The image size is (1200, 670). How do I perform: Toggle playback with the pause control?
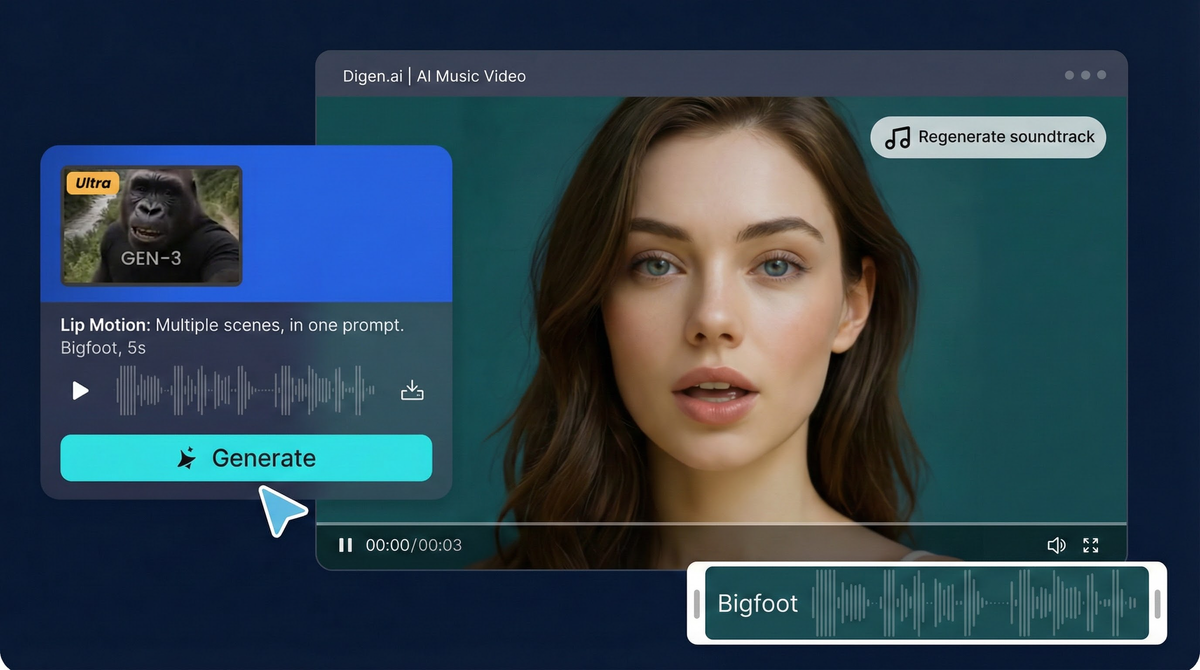pos(345,545)
